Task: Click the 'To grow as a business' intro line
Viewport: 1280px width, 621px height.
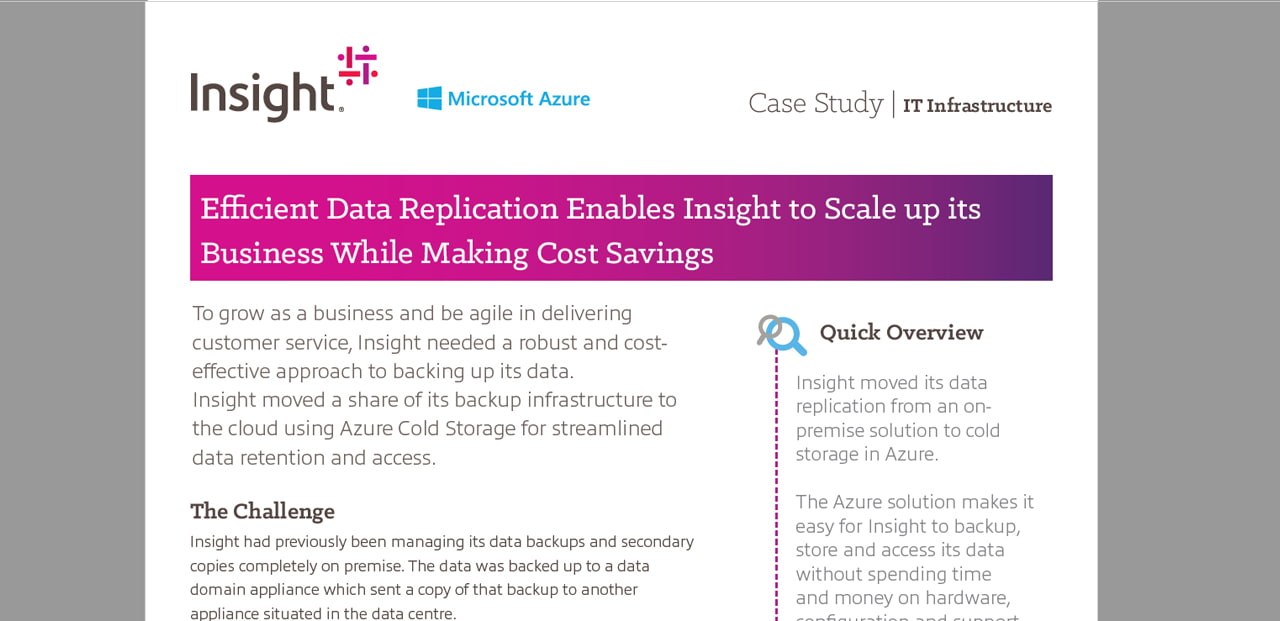Action: pos(412,313)
